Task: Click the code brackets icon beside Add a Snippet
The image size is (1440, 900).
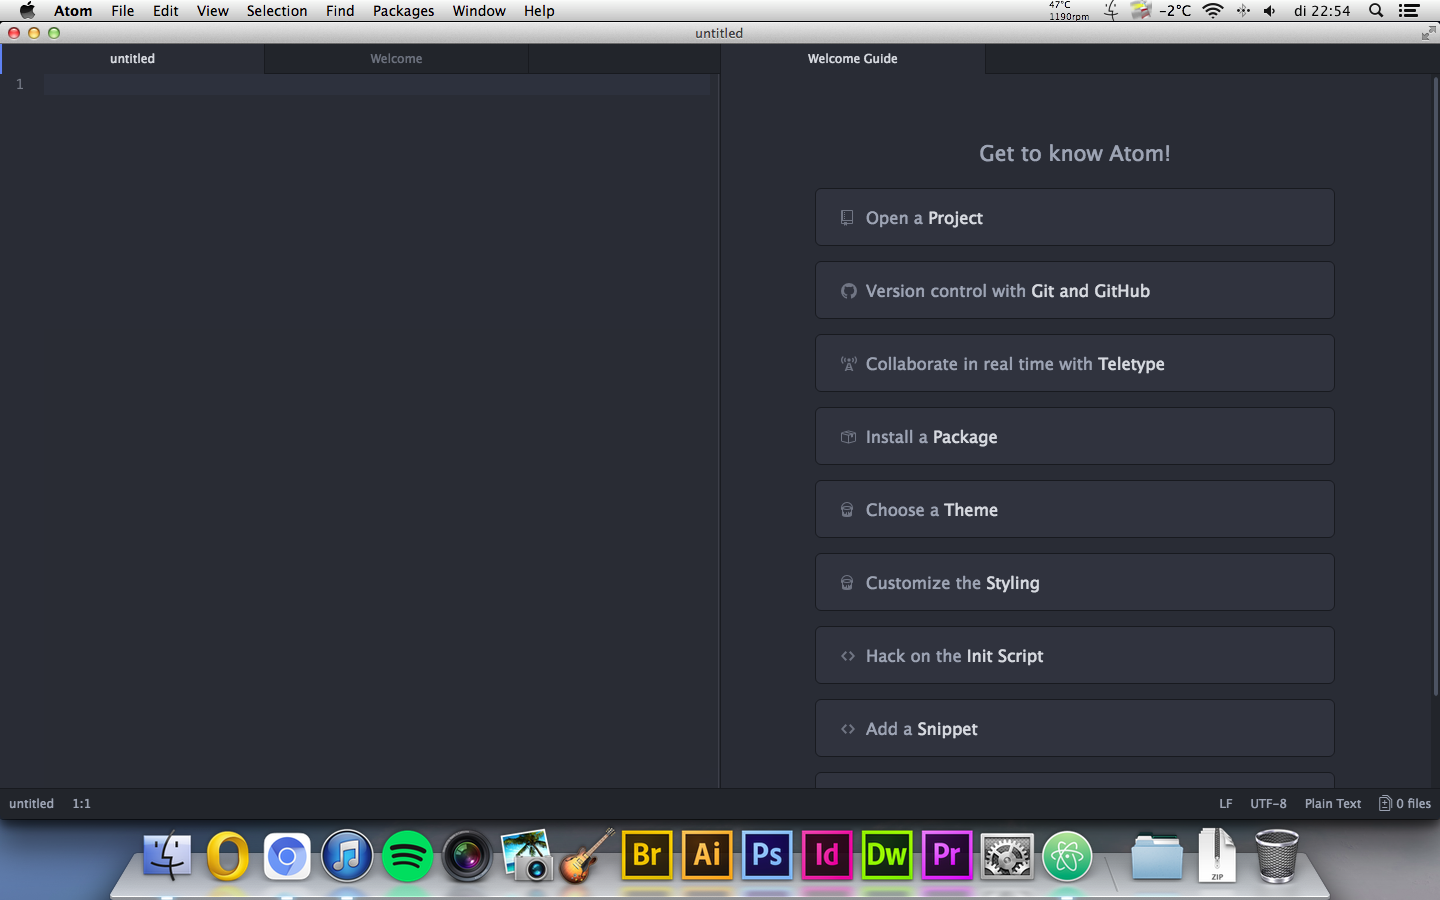Action: tap(848, 729)
